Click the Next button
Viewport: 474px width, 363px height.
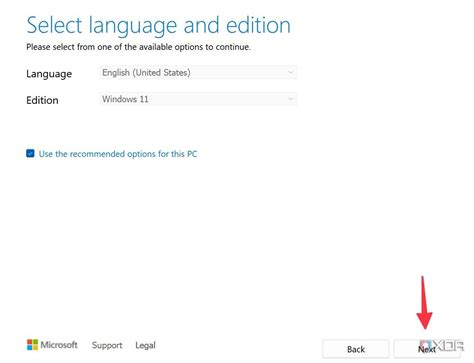point(427,349)
